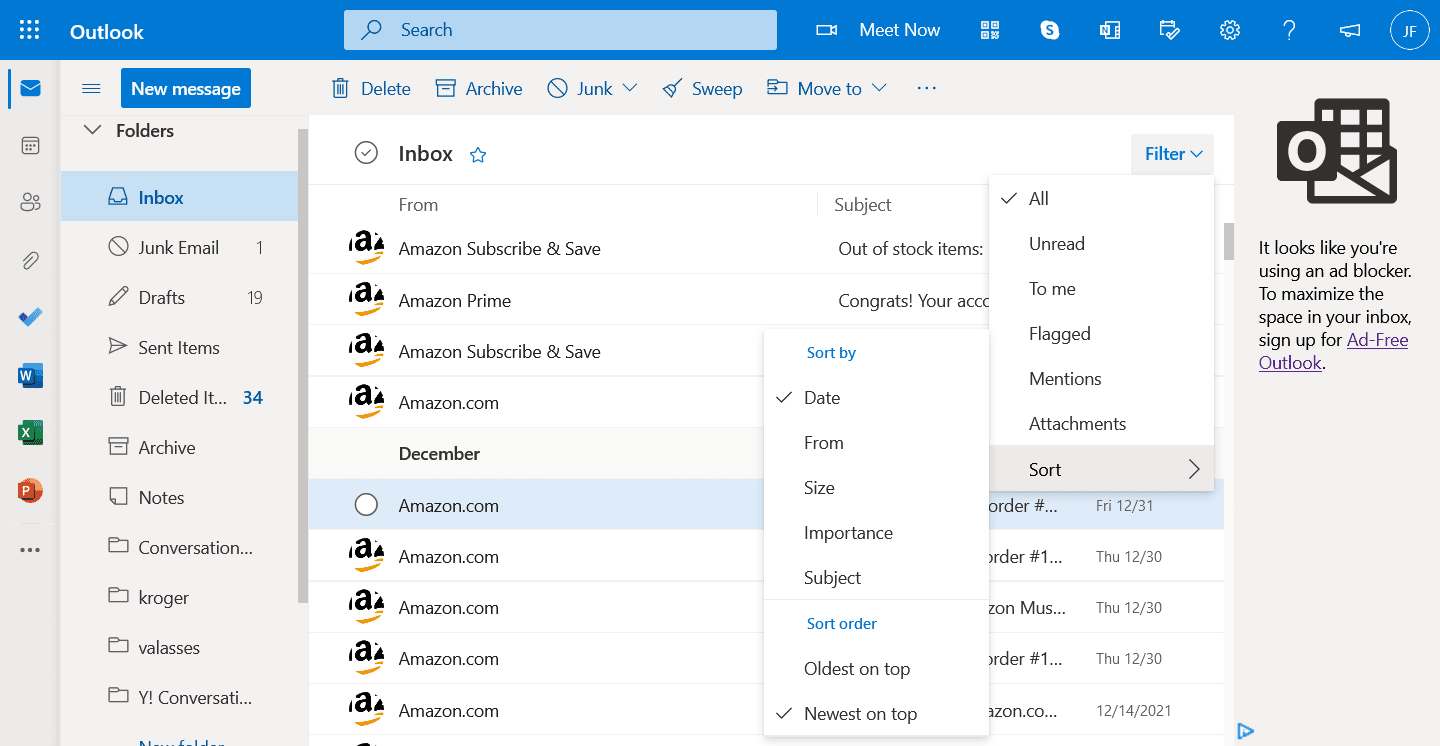Open the app launcher waffle icon
The width and height of the screenshot is (1440, 746).
click(30, 30)
